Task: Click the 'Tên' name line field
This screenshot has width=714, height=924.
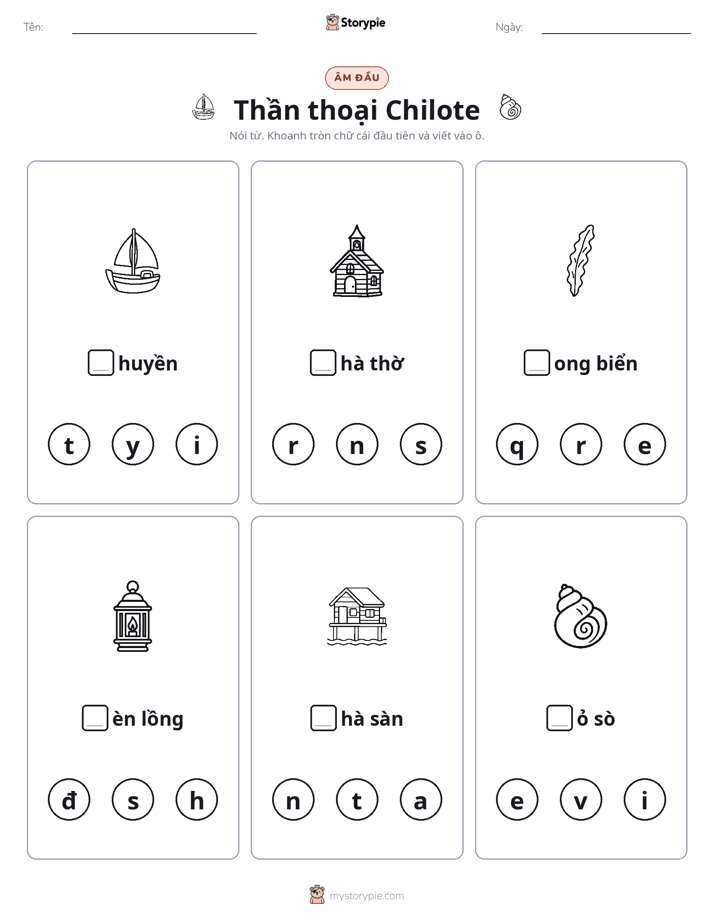Action: [164, 27]
